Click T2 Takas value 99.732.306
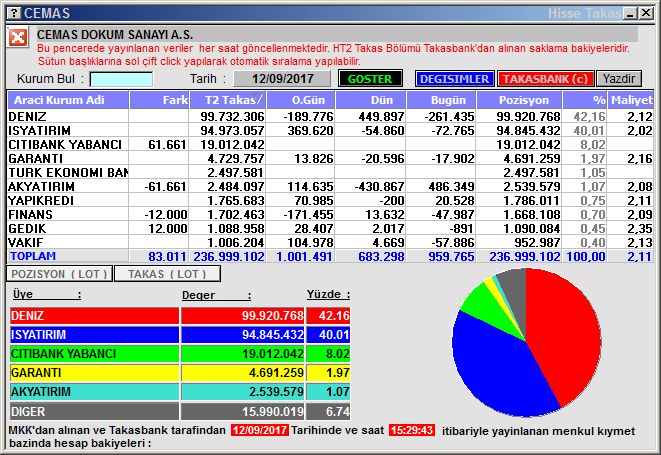 point(232,116)
